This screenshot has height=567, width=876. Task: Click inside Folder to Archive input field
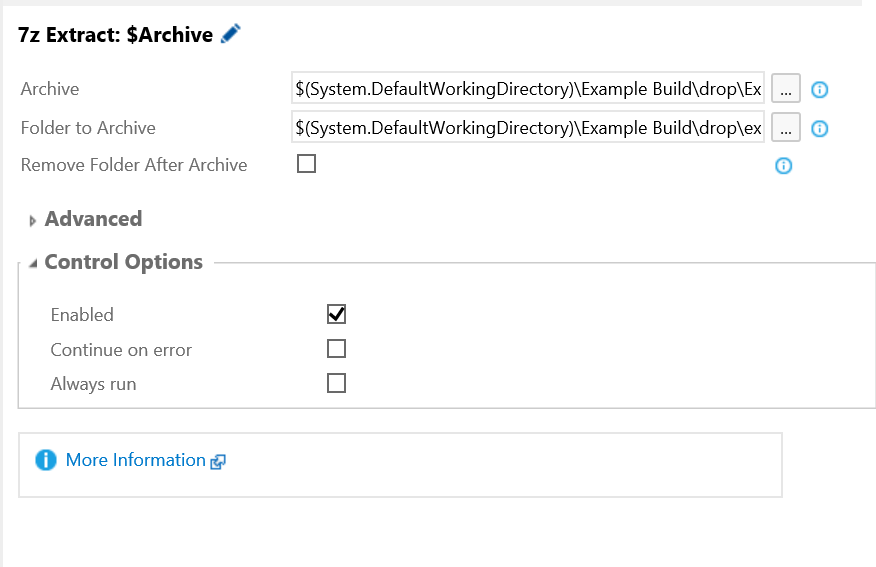pyautogui.click(x=528, y=127)
